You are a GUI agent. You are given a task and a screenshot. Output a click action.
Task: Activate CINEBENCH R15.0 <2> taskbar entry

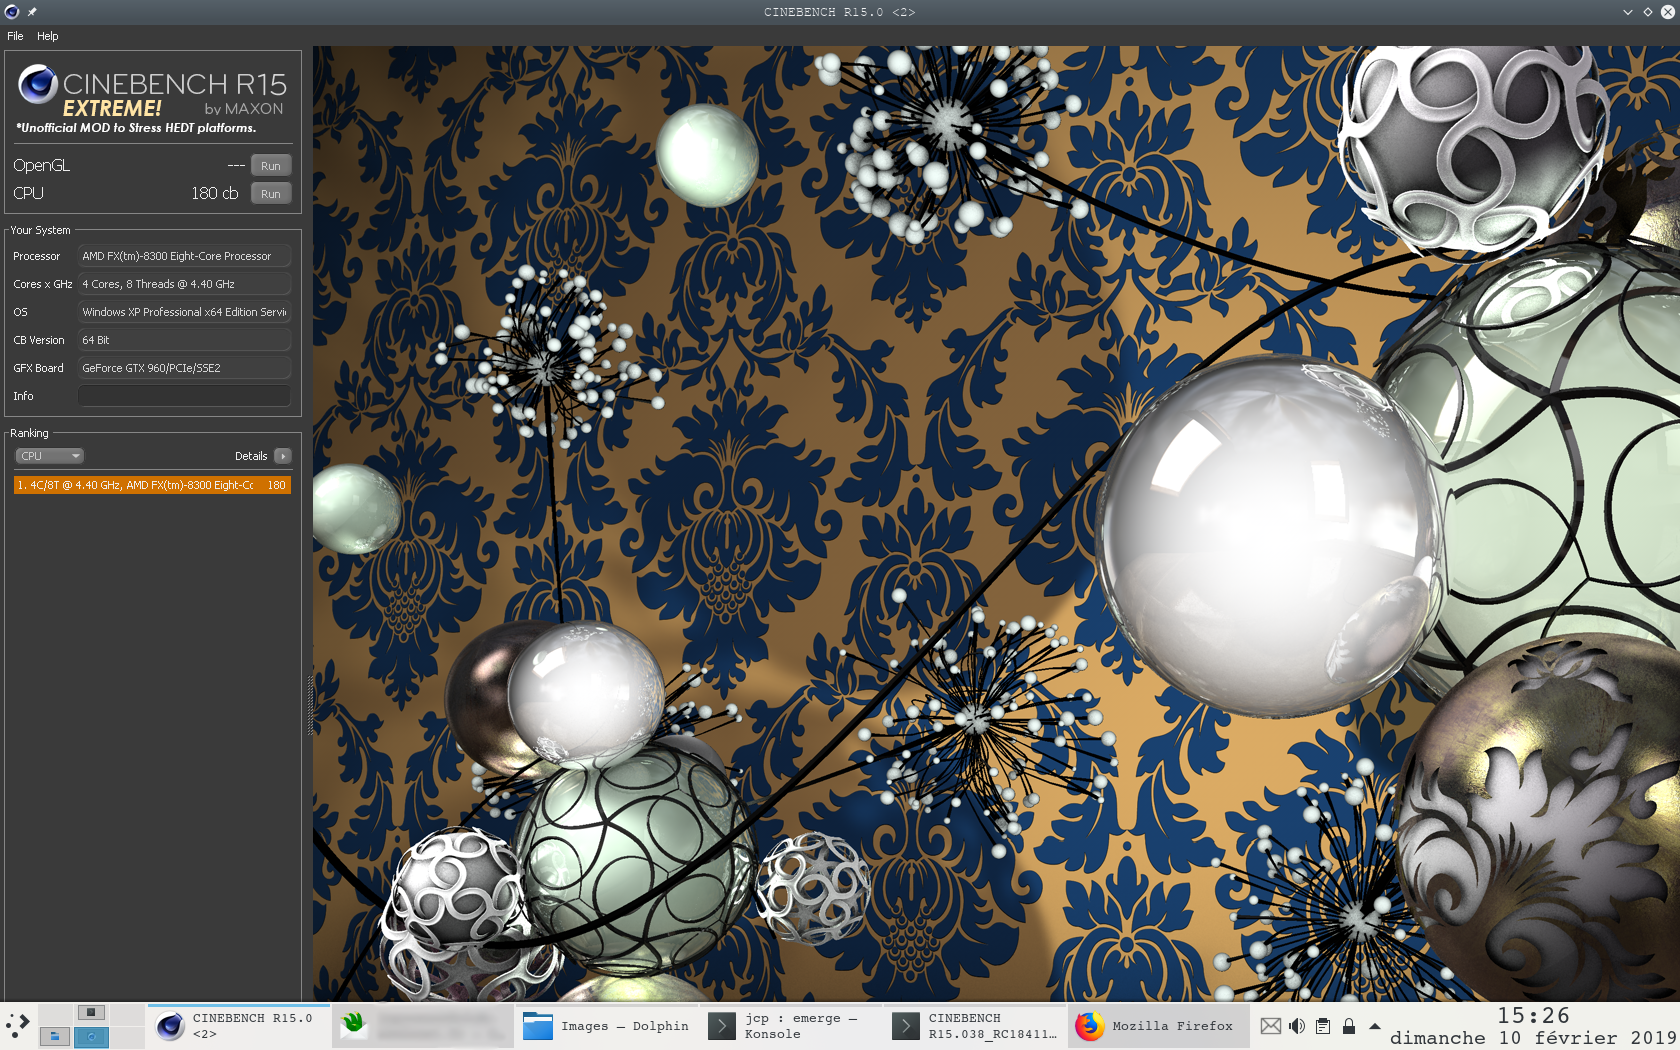pyautogui.click(x=239, y=1026)
